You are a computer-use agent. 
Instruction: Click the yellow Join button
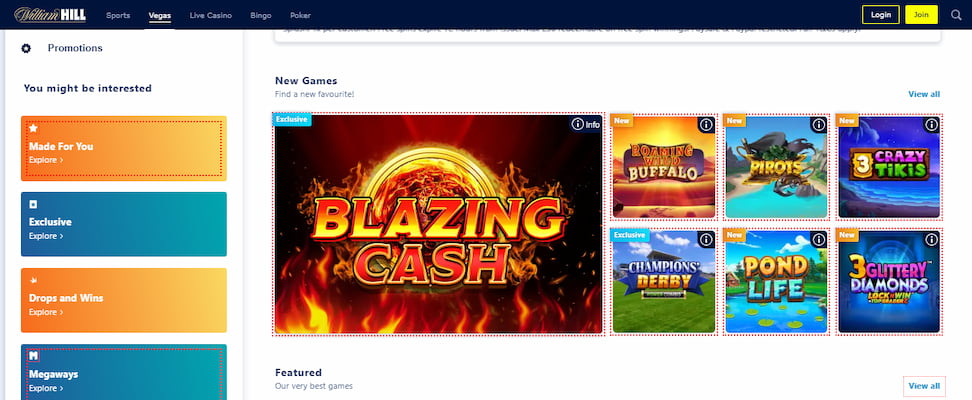coord(921,15)
